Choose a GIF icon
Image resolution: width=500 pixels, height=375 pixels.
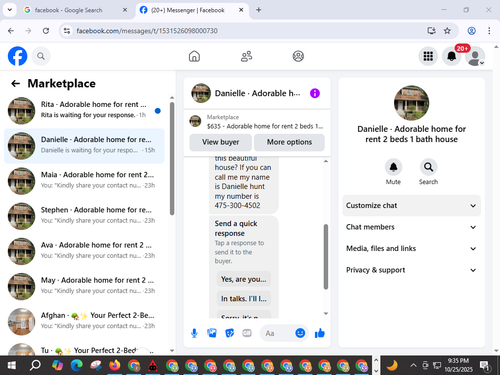[x=247, y=333]
